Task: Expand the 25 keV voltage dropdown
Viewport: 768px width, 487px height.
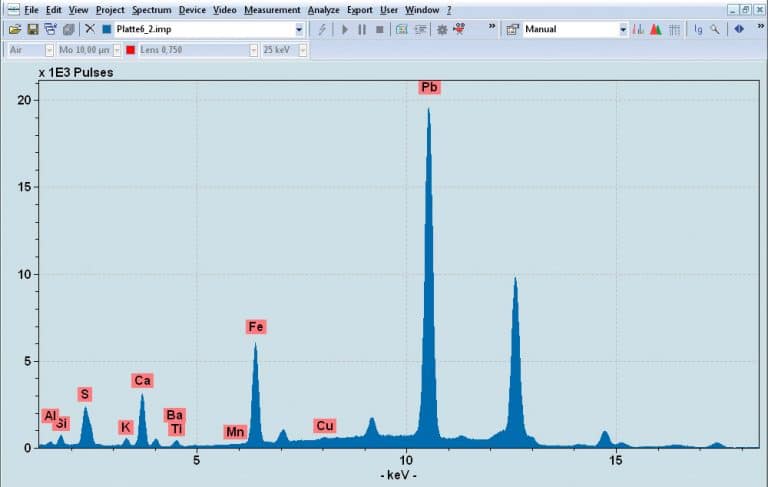Action: pos(302,49)
